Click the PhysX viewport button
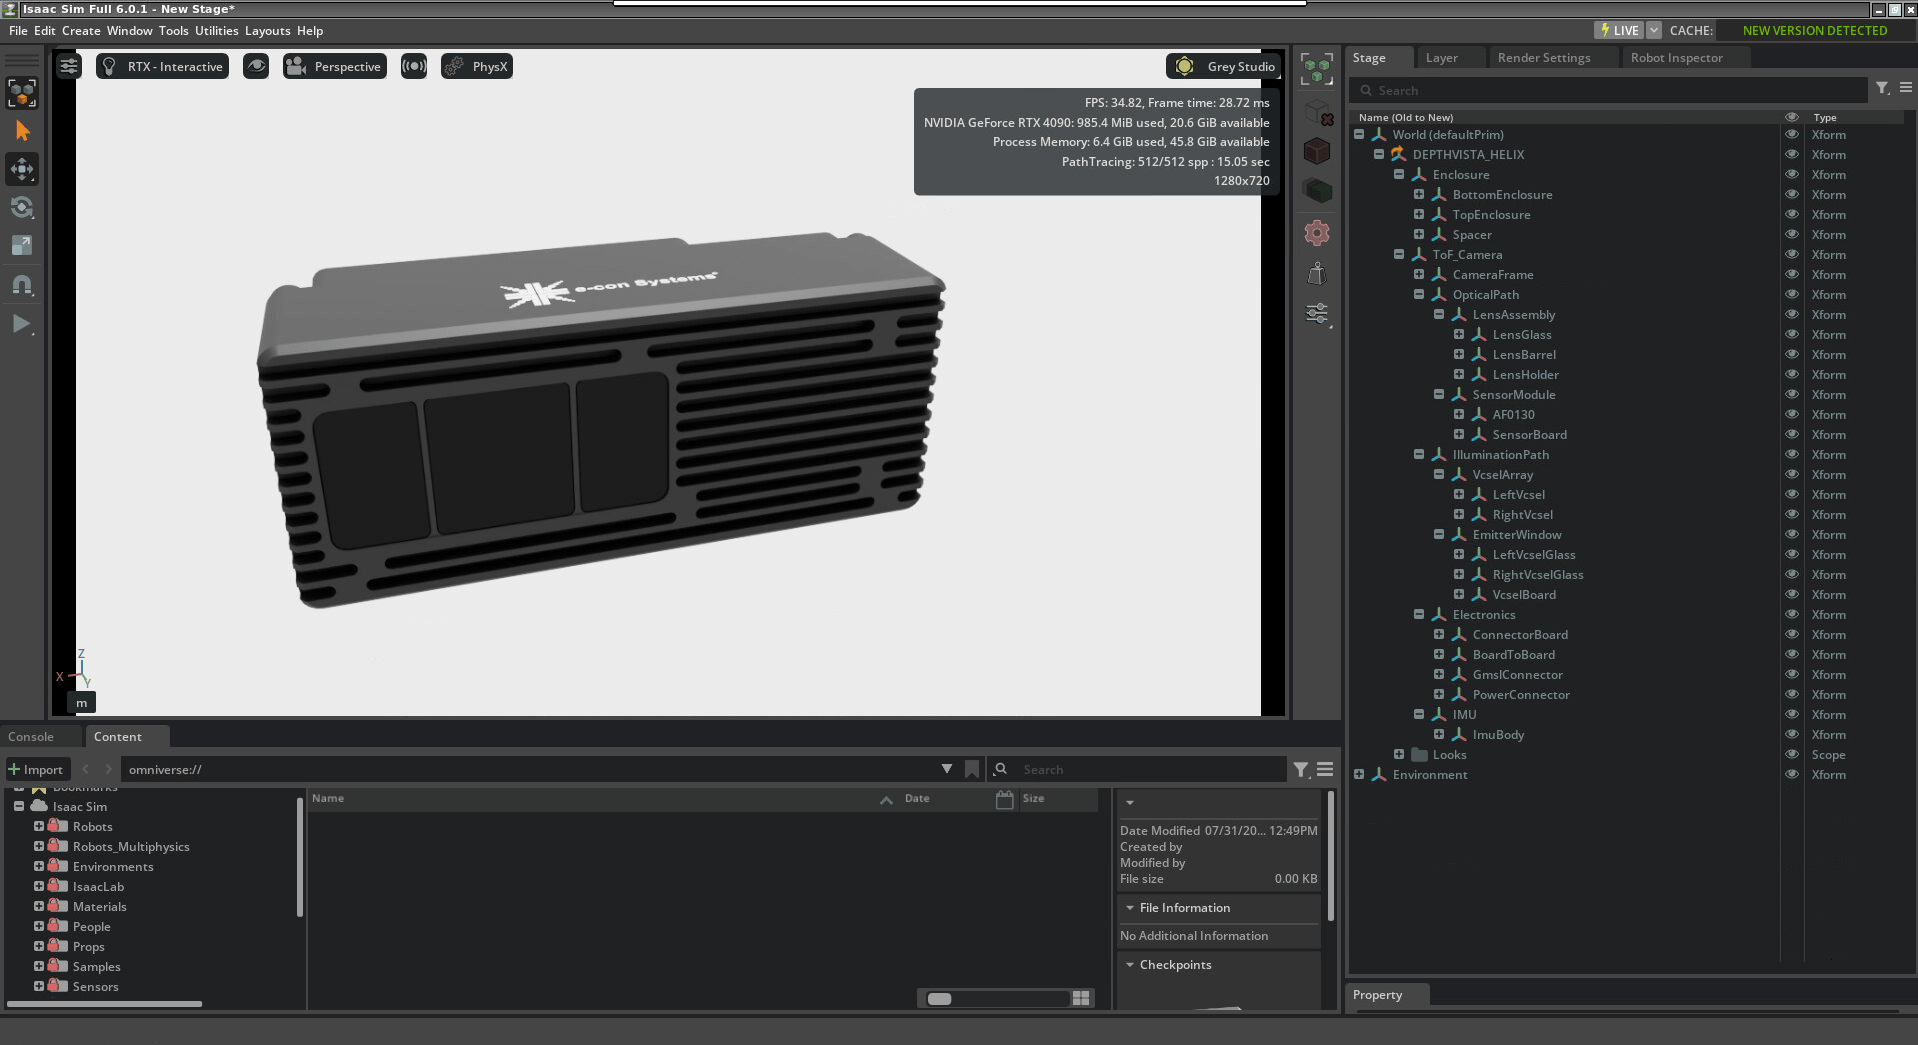The width and height of the screenshot is (1918, 1045). point(477,67)
